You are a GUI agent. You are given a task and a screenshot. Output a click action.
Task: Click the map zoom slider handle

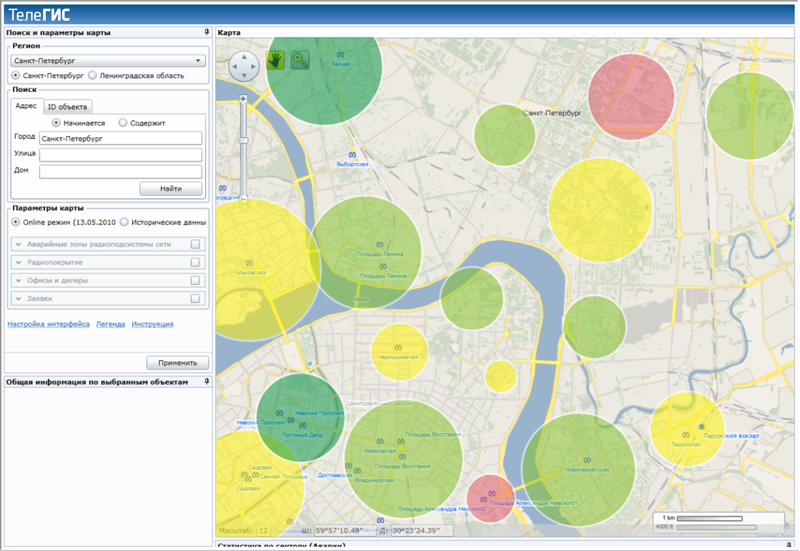[x=243, y=138]
